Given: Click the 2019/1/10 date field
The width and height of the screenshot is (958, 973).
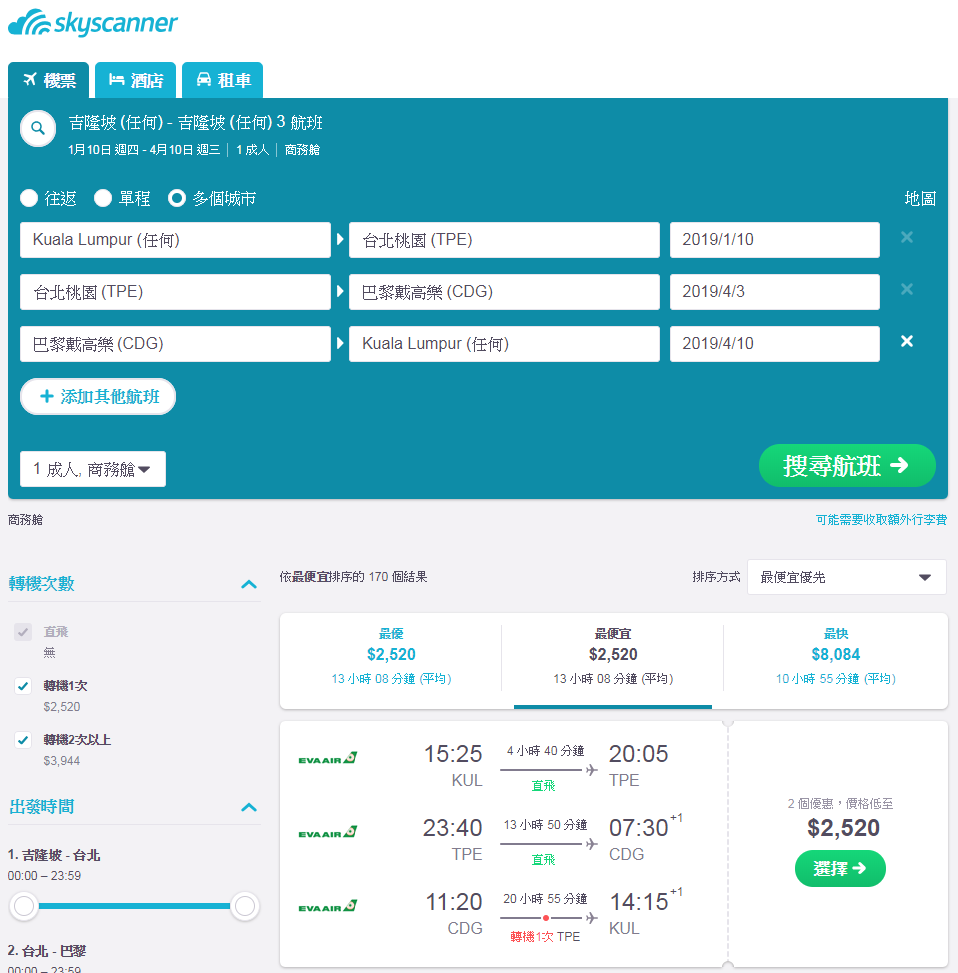Looking at the screenshot, I should click(x=774, y=240).
